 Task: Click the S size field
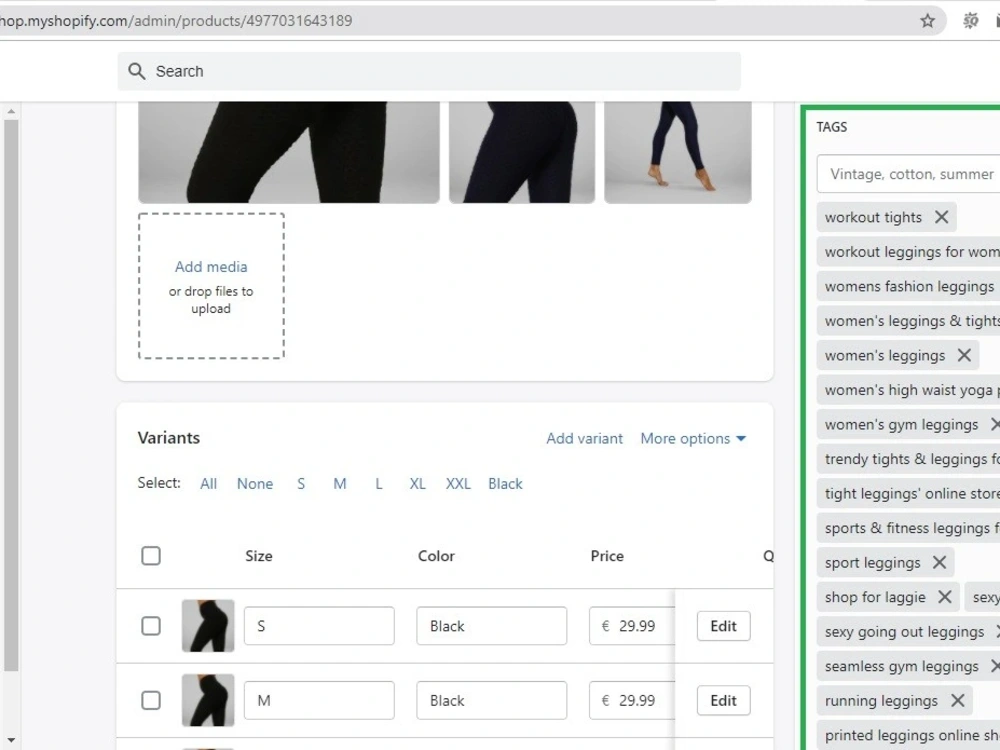tap(319, 626)
